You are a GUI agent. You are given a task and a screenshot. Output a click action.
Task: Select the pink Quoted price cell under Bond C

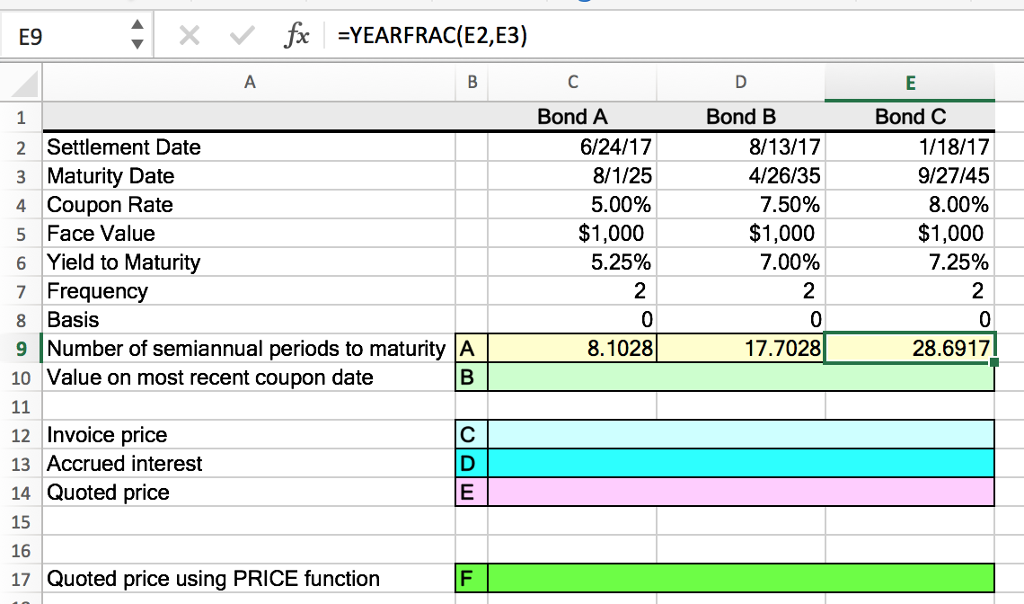[x=909, y=492]
